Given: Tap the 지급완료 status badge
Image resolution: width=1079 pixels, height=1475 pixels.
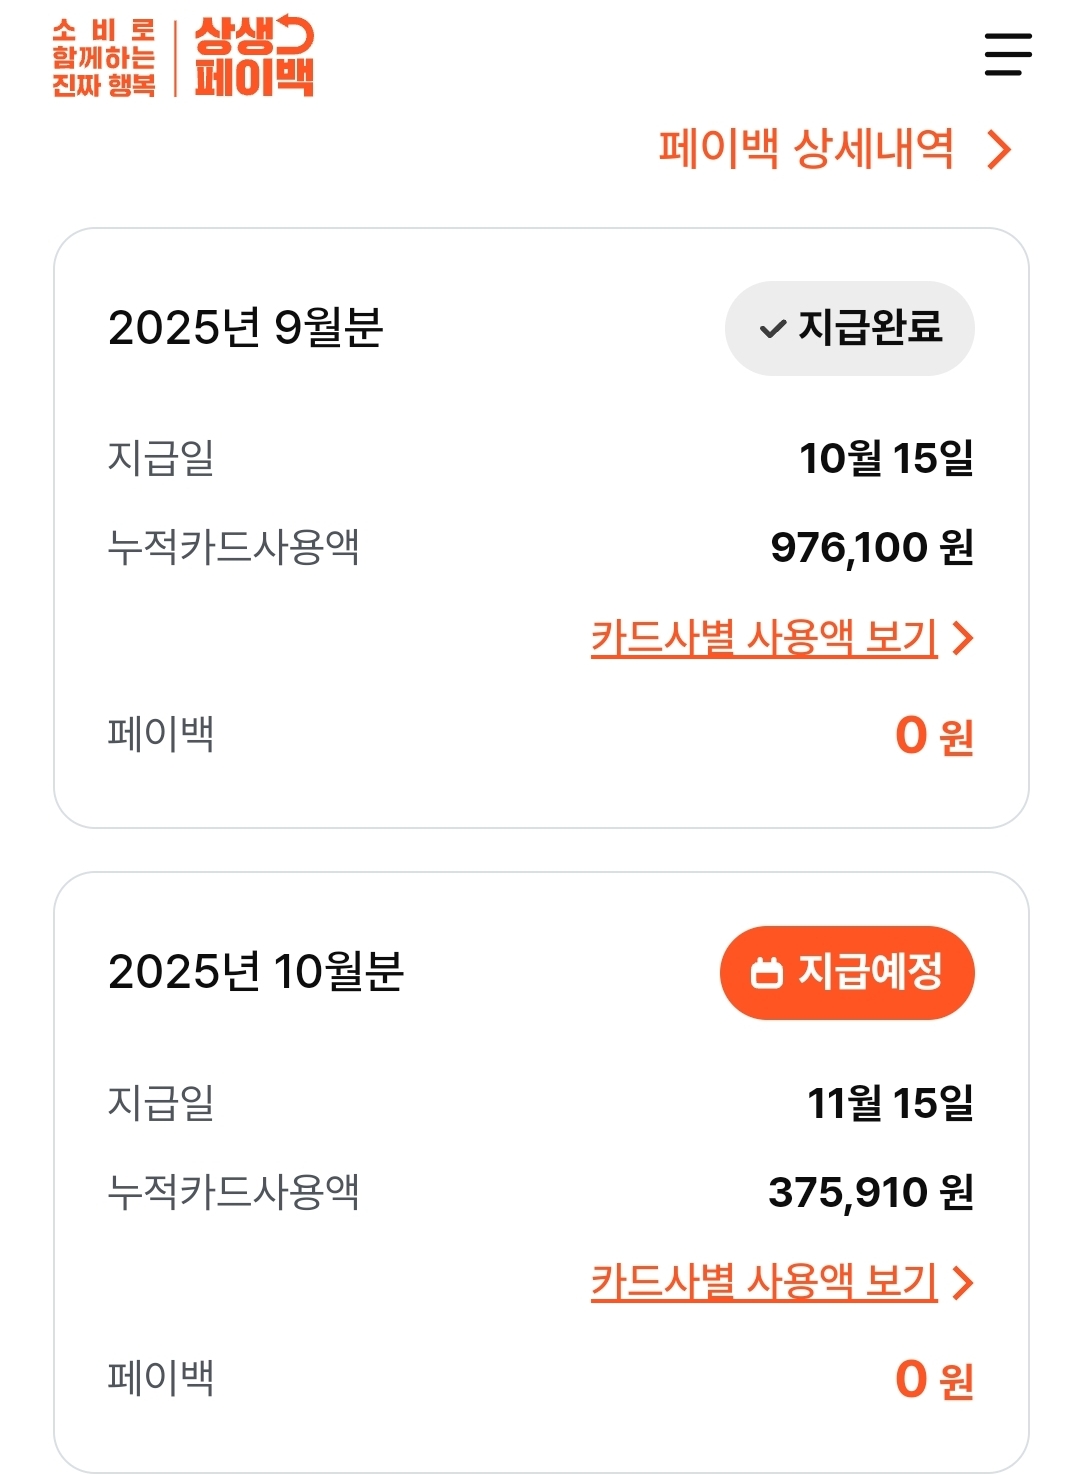Looking at the screenshot, I should [849, 328].
